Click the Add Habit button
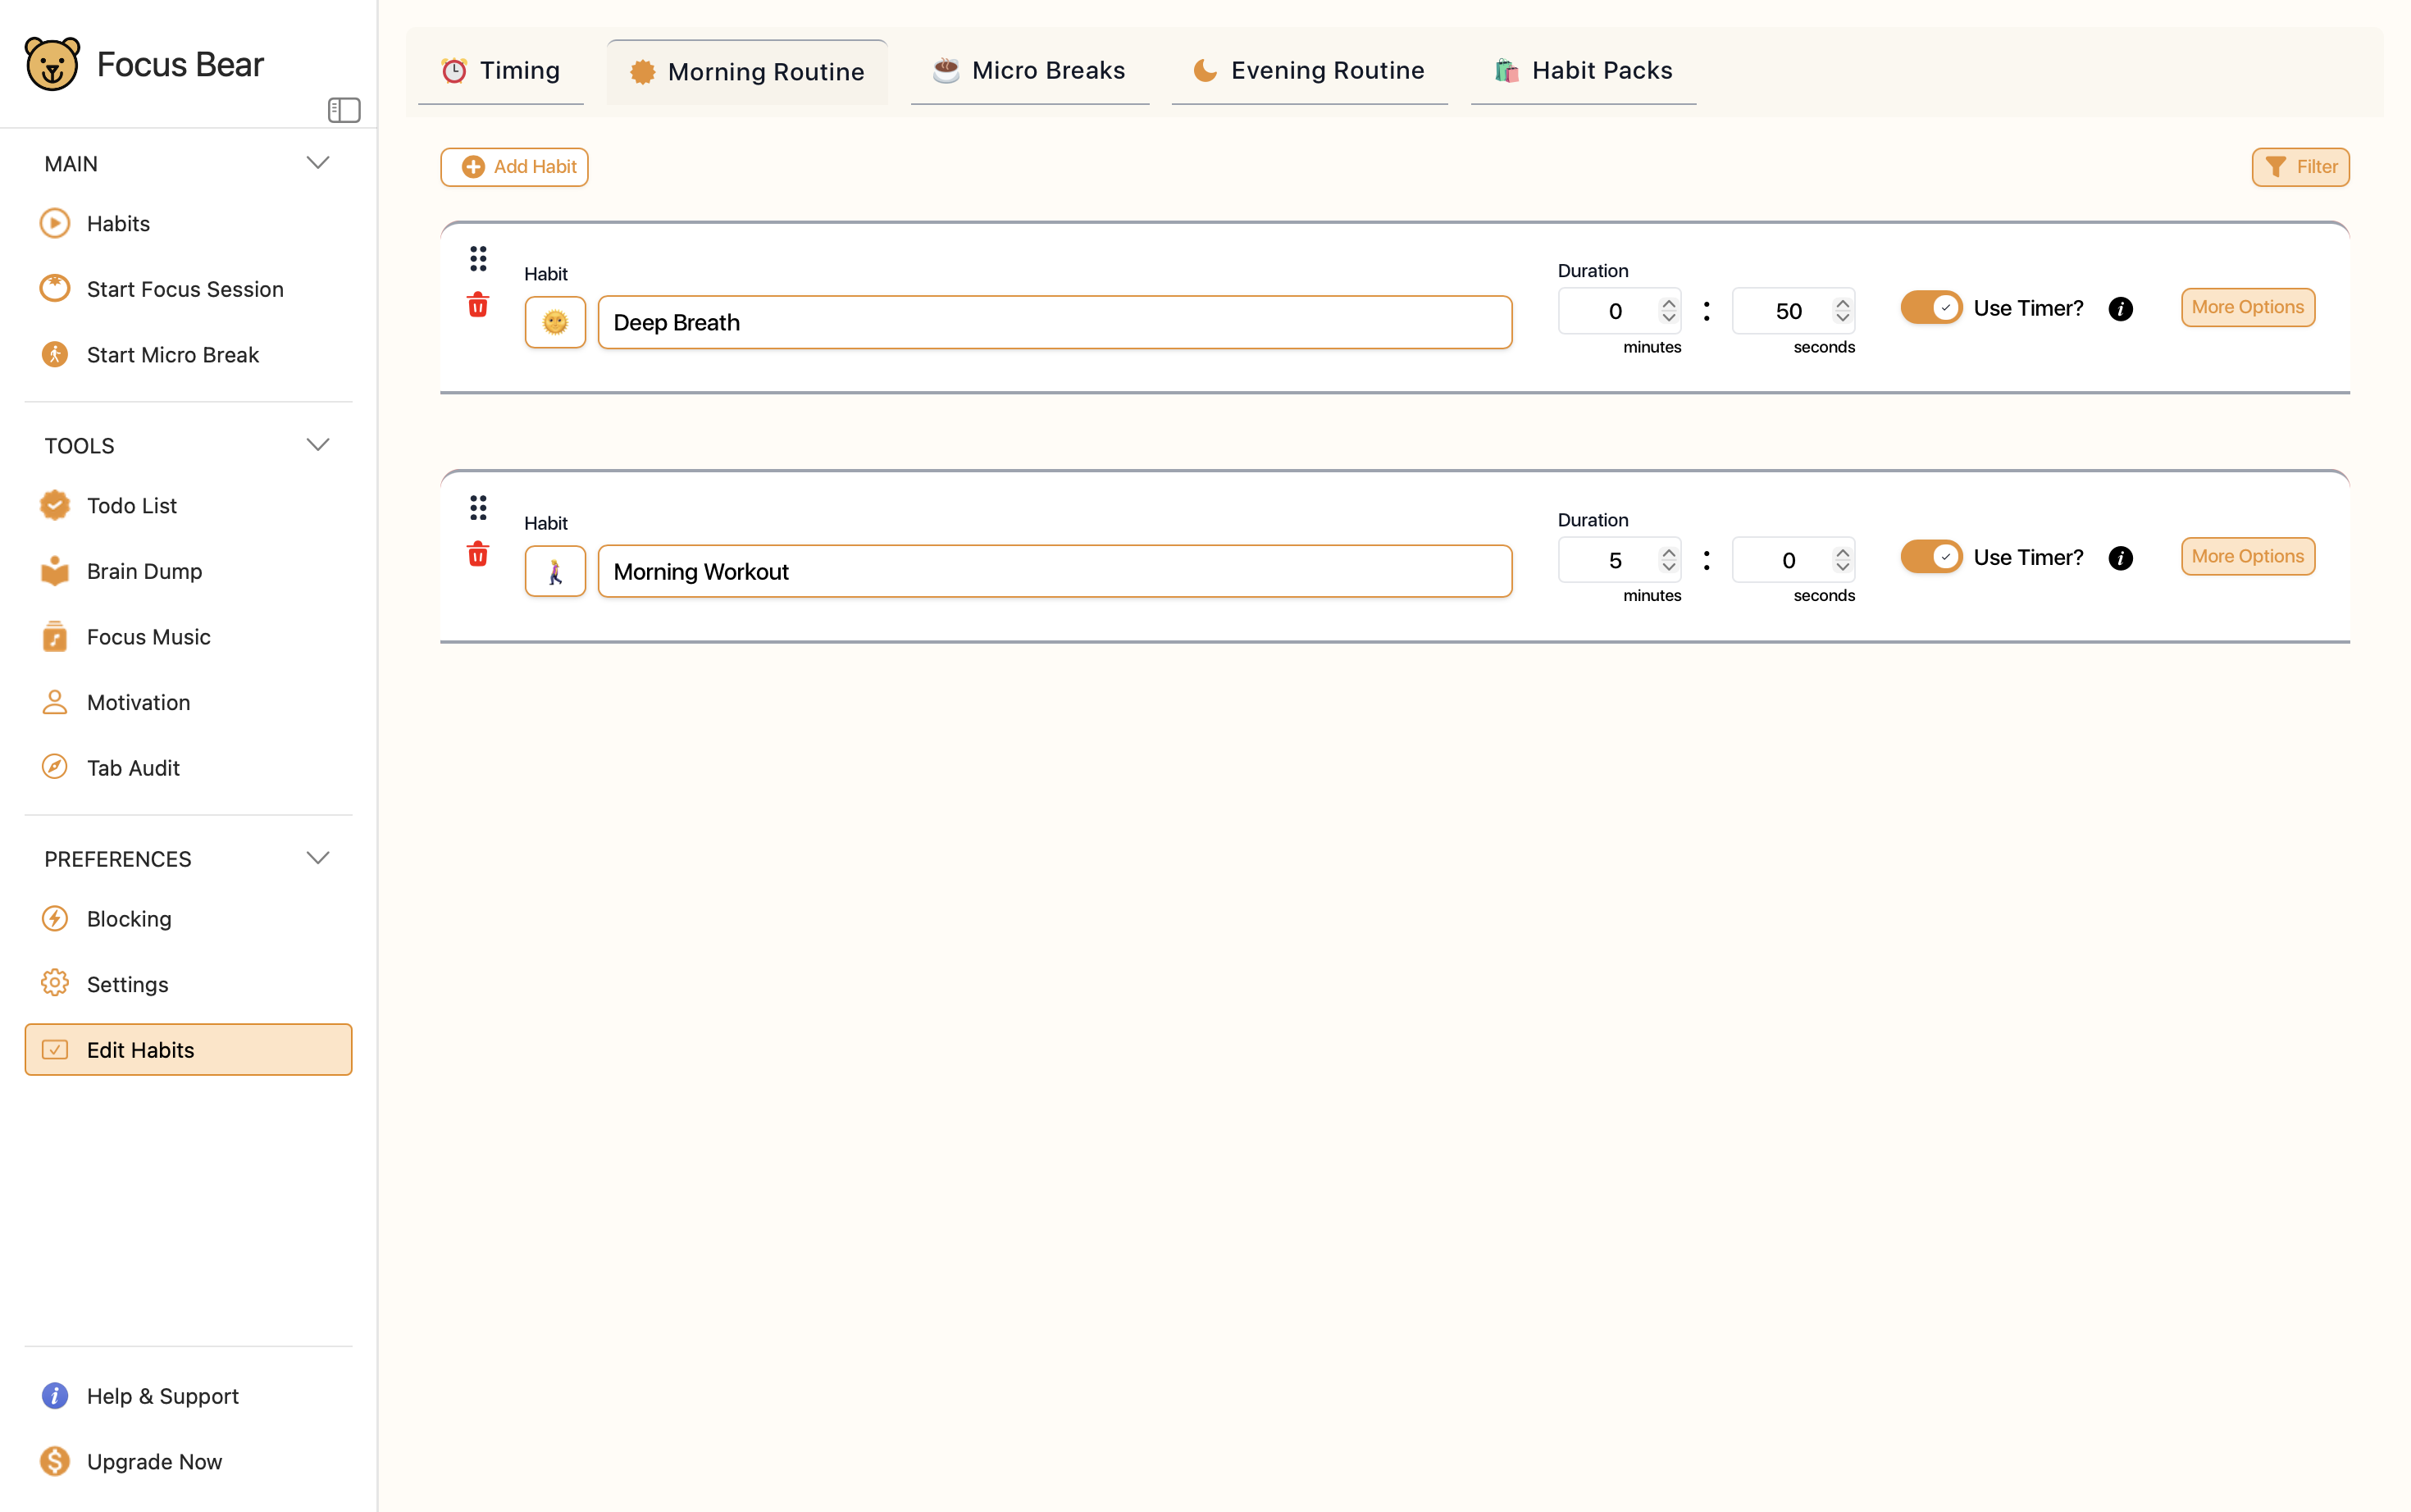The height and width of the screenshot is (1512, 2411). [x=514, y=167]
